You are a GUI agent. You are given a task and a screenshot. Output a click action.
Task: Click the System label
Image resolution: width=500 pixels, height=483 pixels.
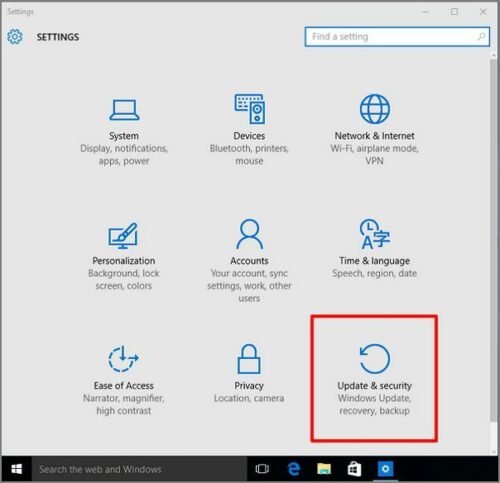pos(124,136)
